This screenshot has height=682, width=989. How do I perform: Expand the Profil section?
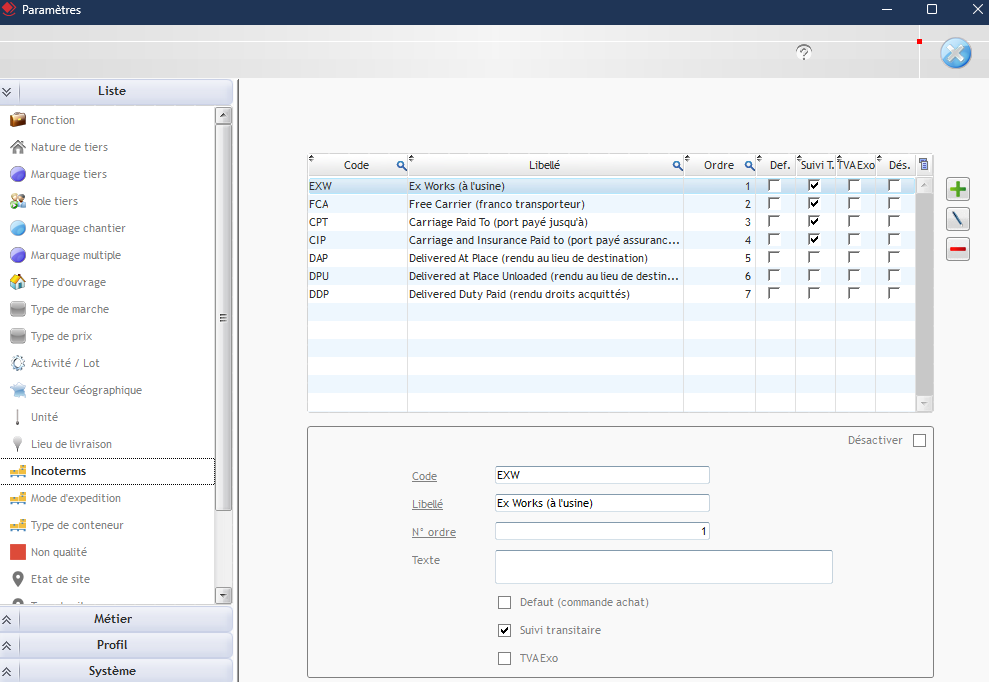[x=112, y=645]
